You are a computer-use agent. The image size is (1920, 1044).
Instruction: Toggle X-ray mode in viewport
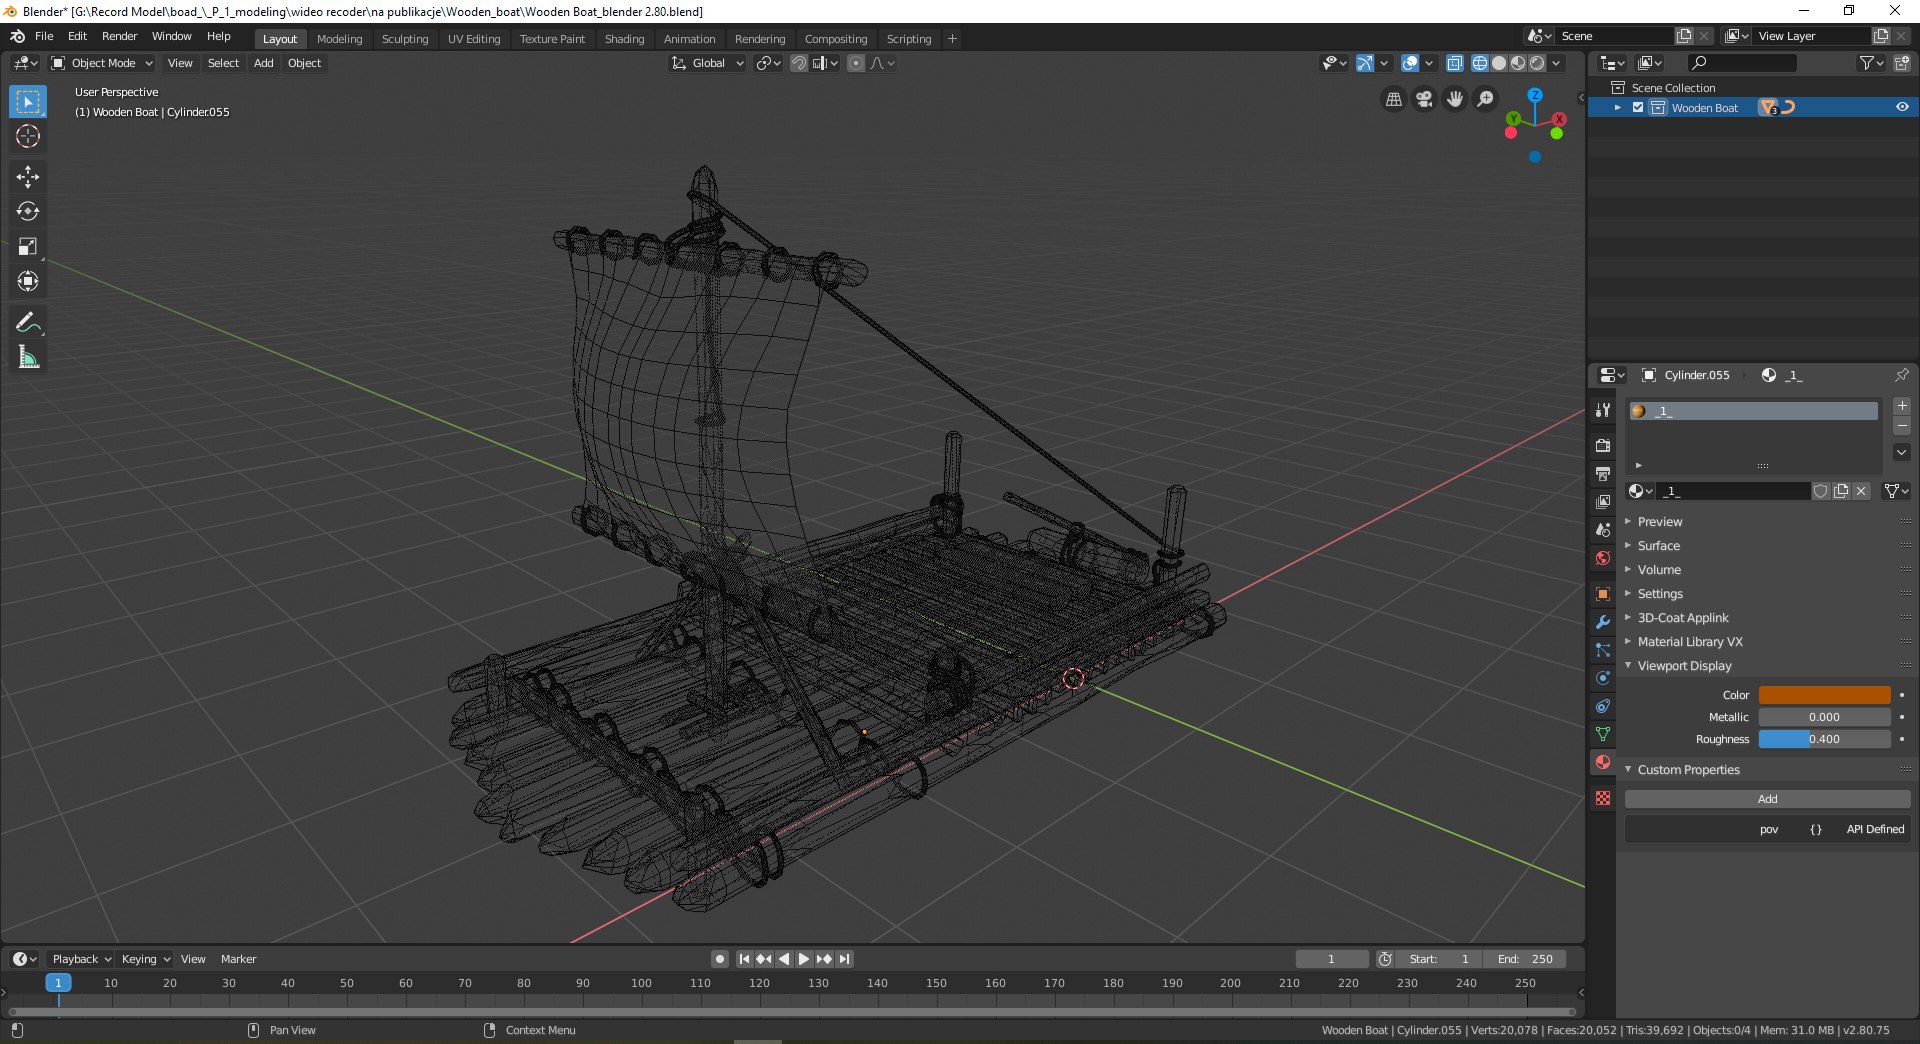click(x=1455, y=63)
